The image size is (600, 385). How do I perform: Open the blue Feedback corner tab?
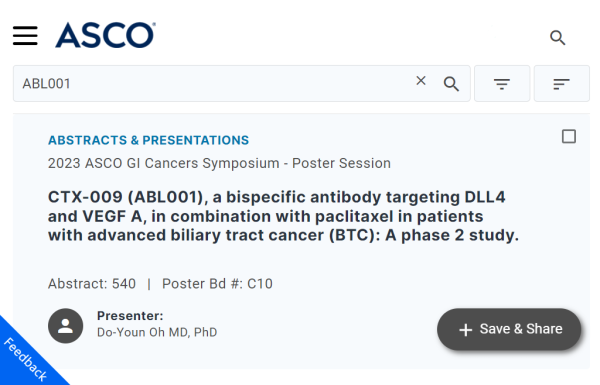pos(25,360)
